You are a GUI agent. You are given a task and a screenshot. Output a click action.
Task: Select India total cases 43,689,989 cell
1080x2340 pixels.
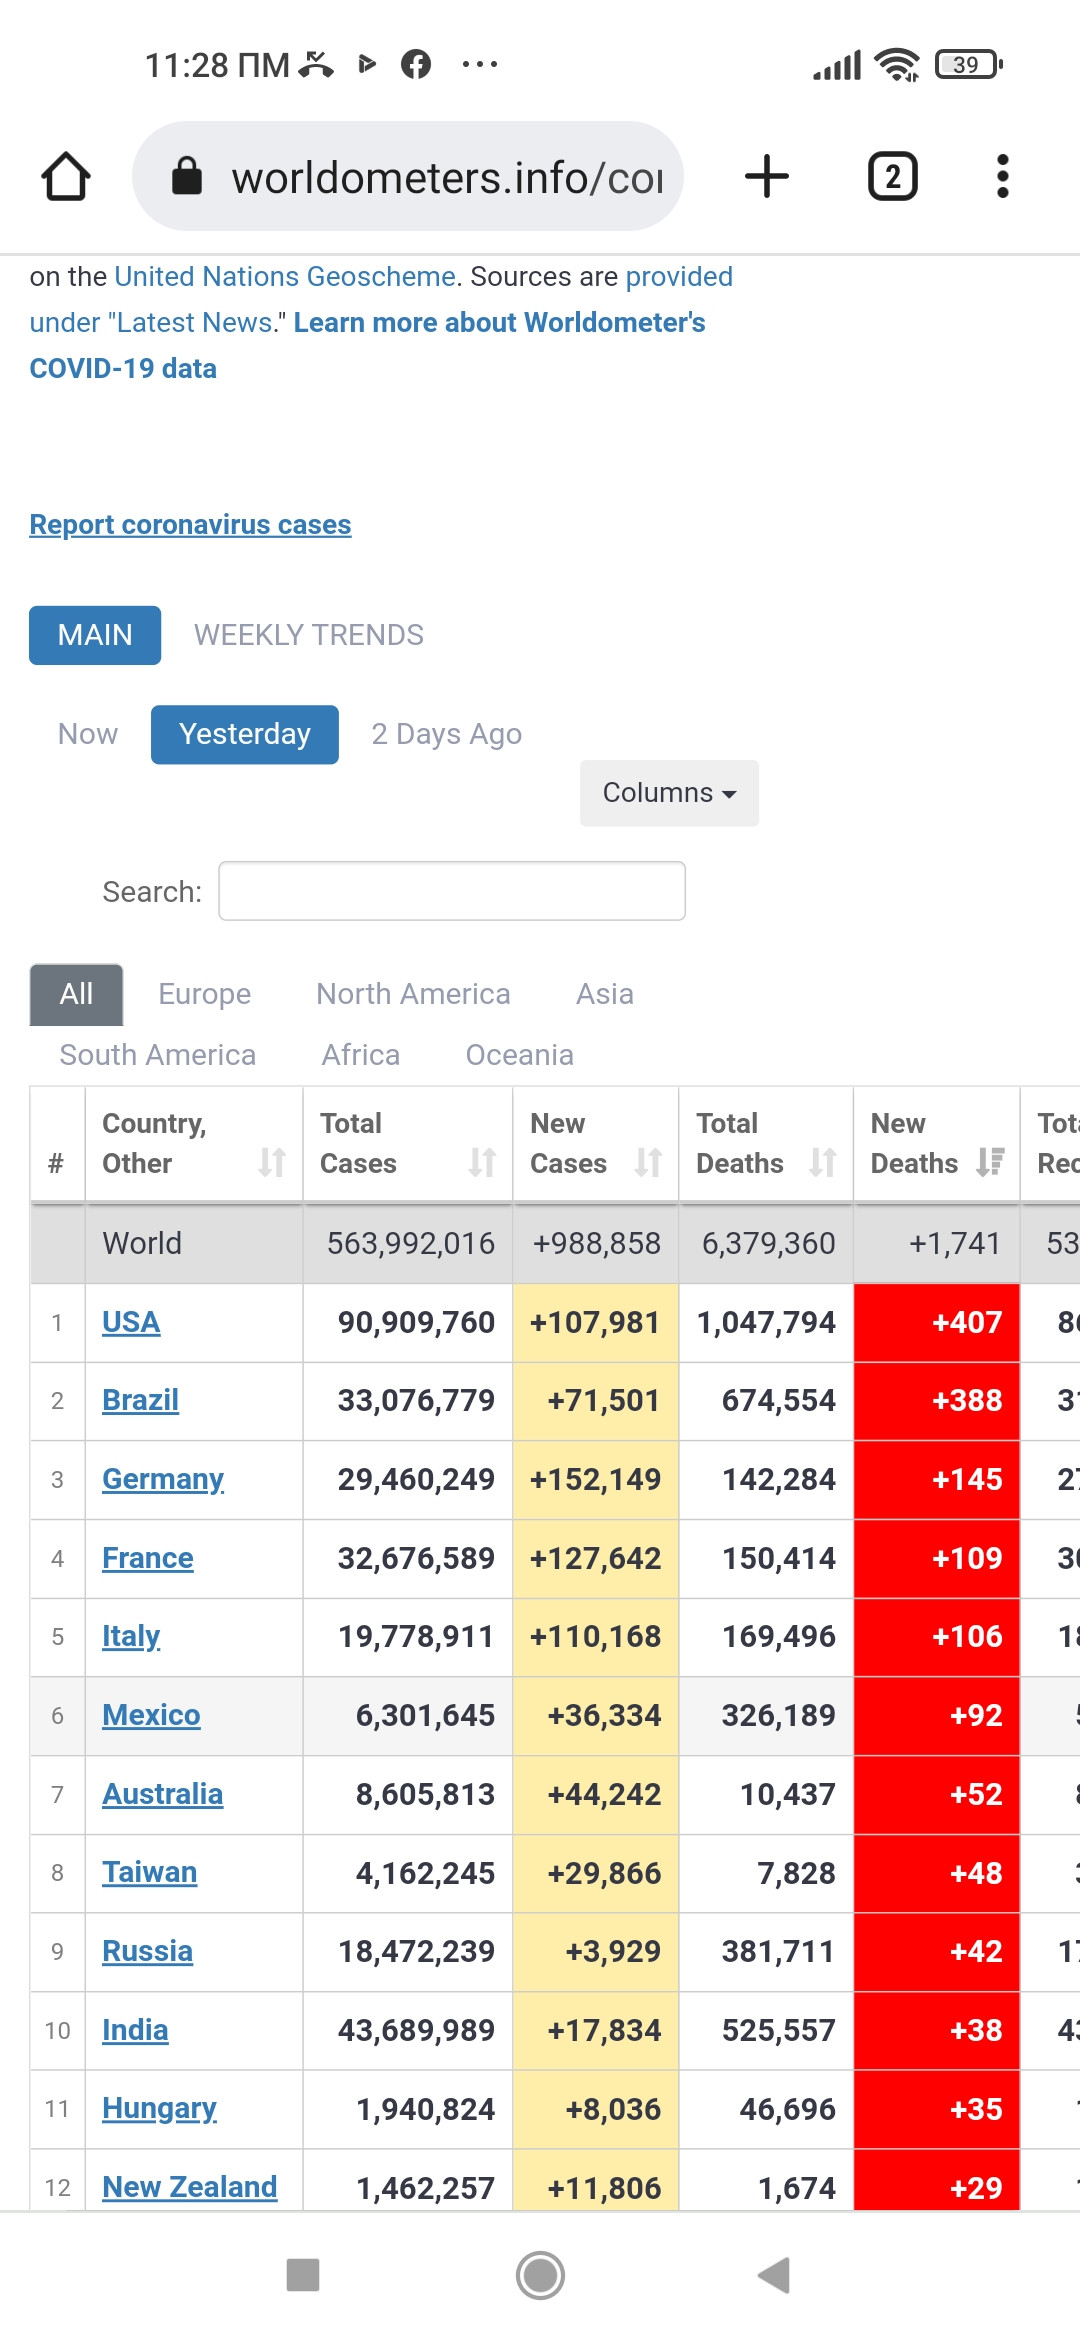(x=408, y=2030)
